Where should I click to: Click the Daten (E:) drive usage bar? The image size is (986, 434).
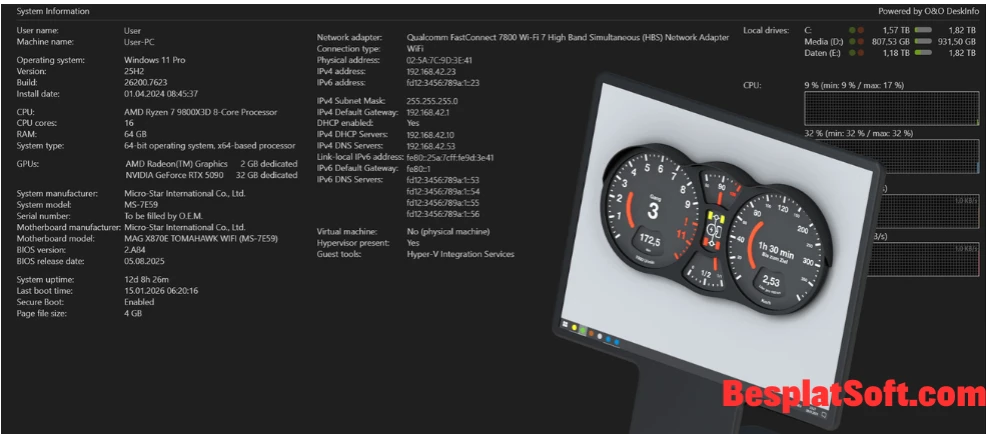coord(923,53)
